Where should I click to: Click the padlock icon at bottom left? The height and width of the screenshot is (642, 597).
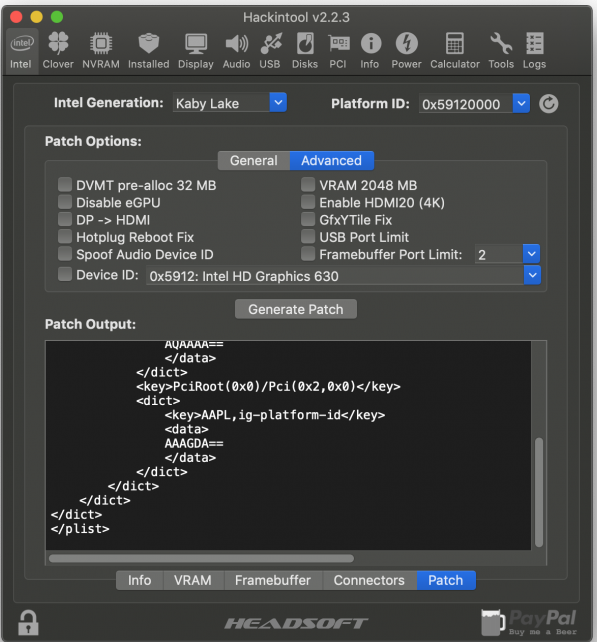pyautogui.click(x=28, y=623)
